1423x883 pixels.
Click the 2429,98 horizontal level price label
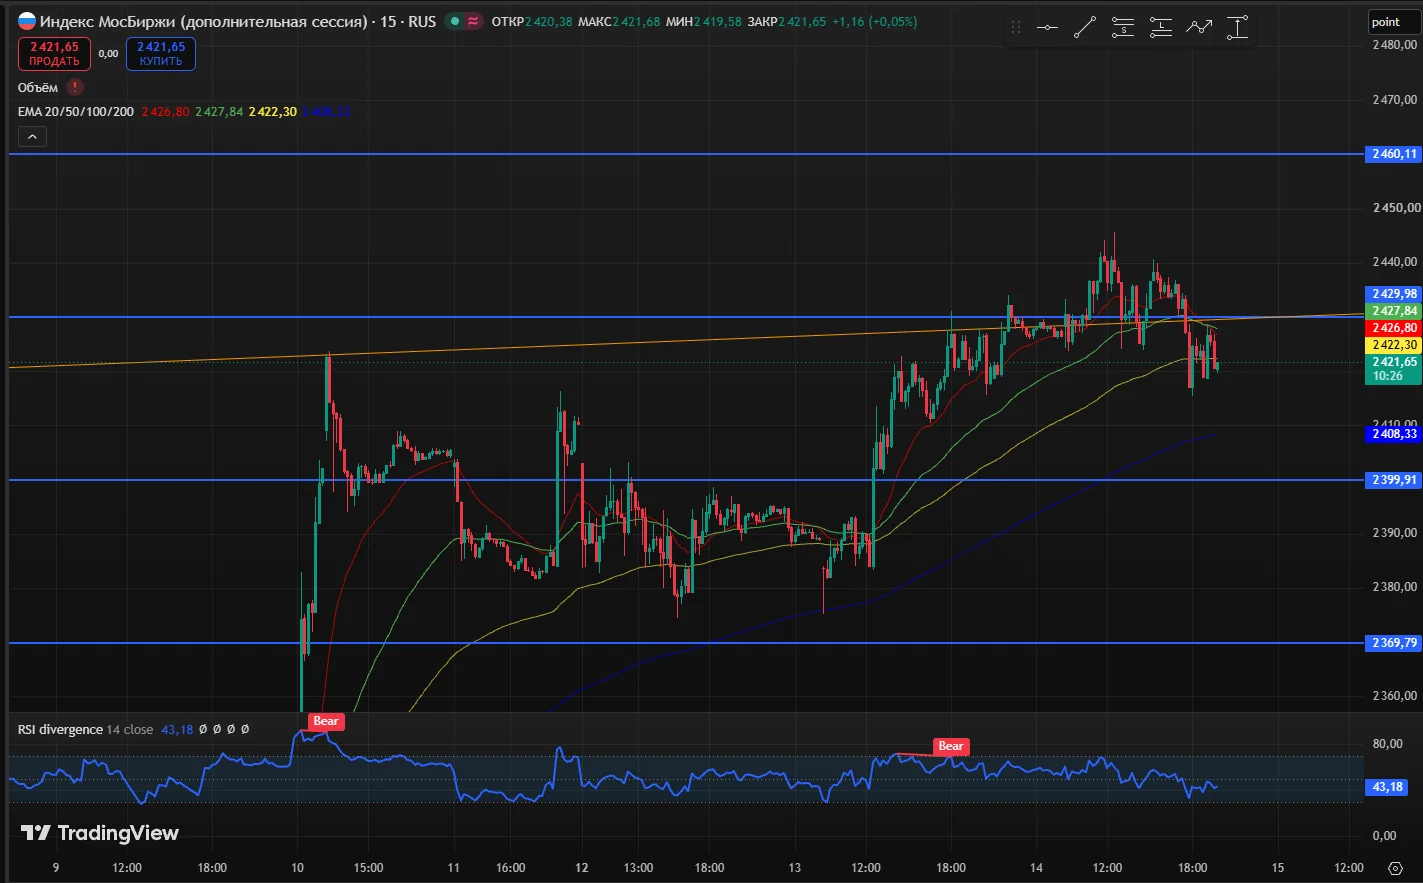point(1394,294)
